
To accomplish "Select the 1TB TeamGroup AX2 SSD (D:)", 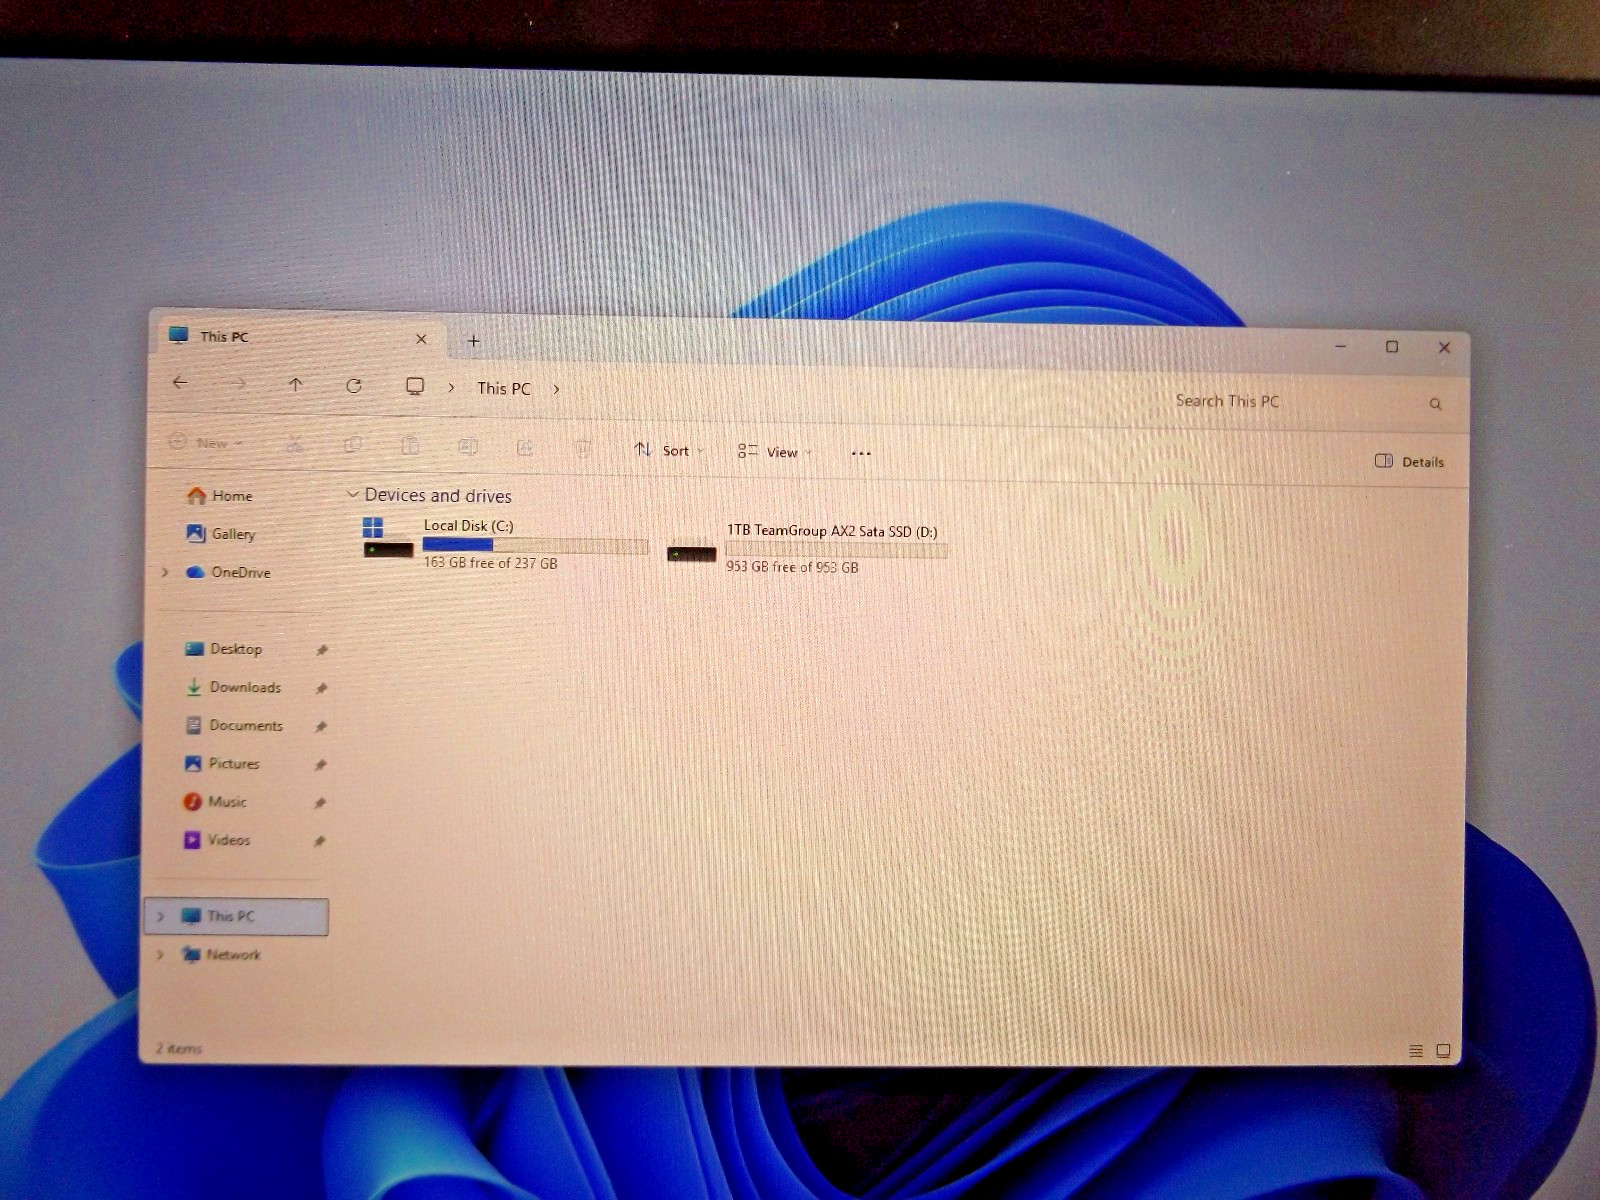I will tap(808, 548).
